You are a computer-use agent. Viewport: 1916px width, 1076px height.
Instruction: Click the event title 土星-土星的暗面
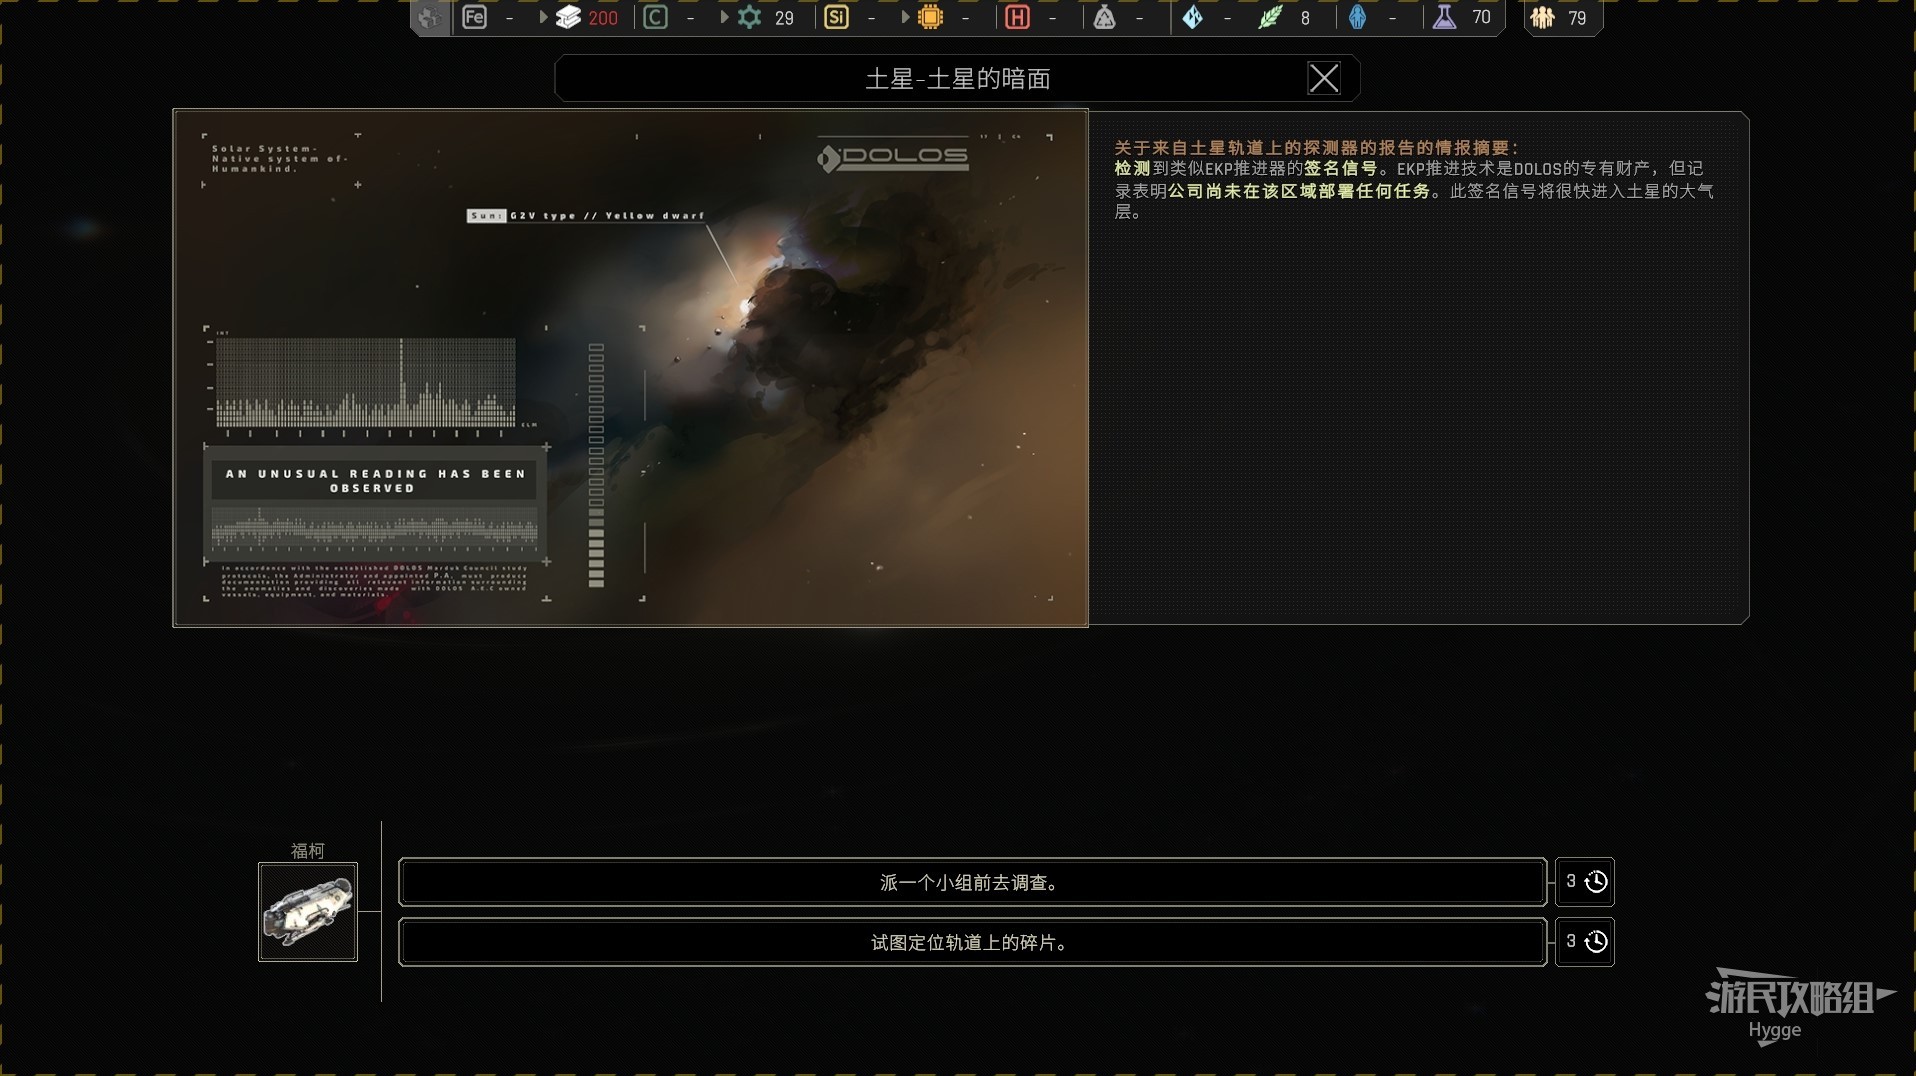[x=958, y=79]
